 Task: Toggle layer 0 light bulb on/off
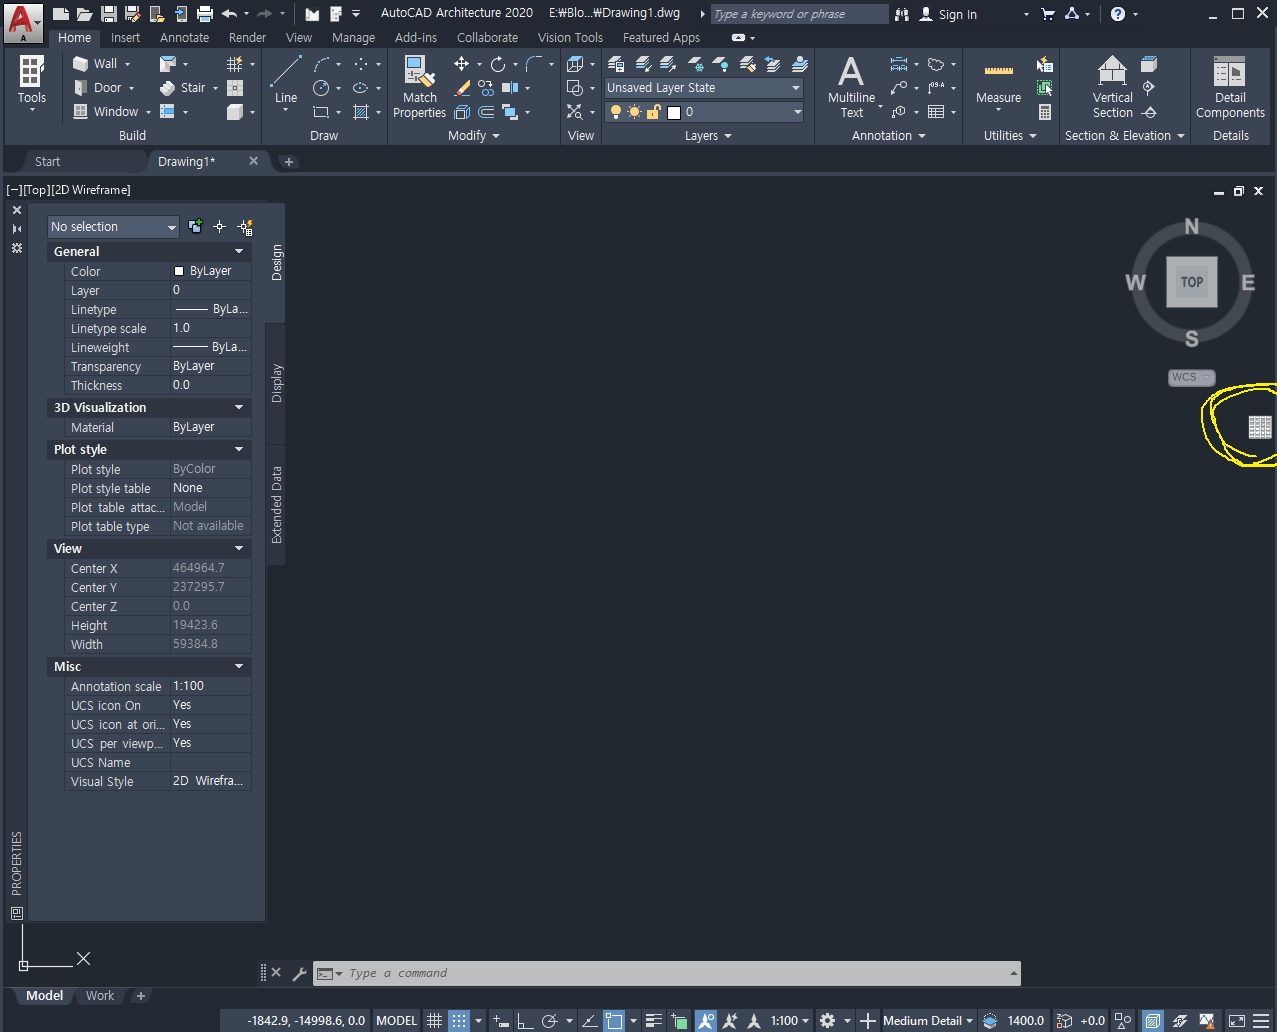(x=615, y=112)
